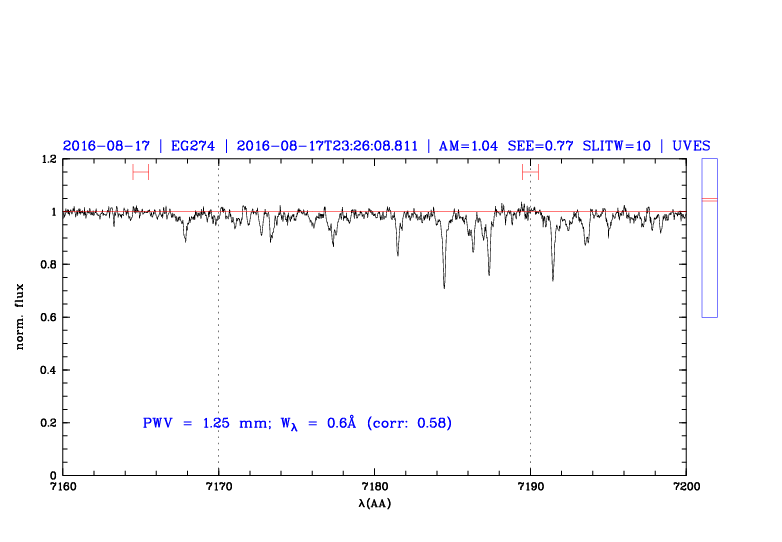Click the λ(AA) x-axis label

click(374, 503)
